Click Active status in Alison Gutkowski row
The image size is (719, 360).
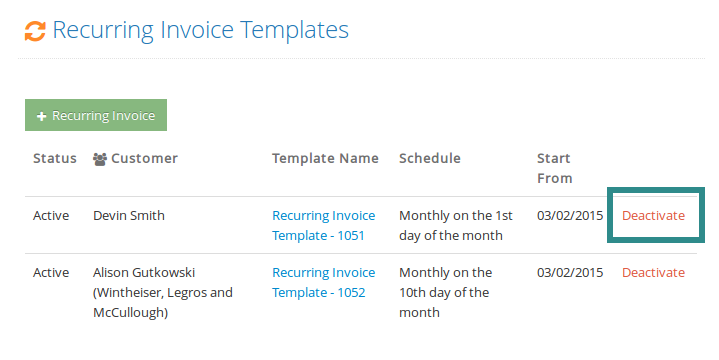(x=51, y=272)
